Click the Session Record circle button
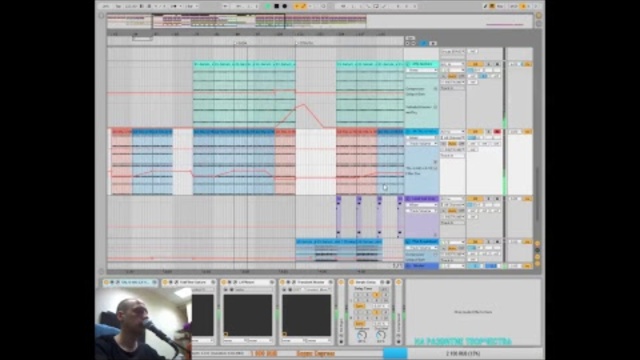 (x=323, y=6)
